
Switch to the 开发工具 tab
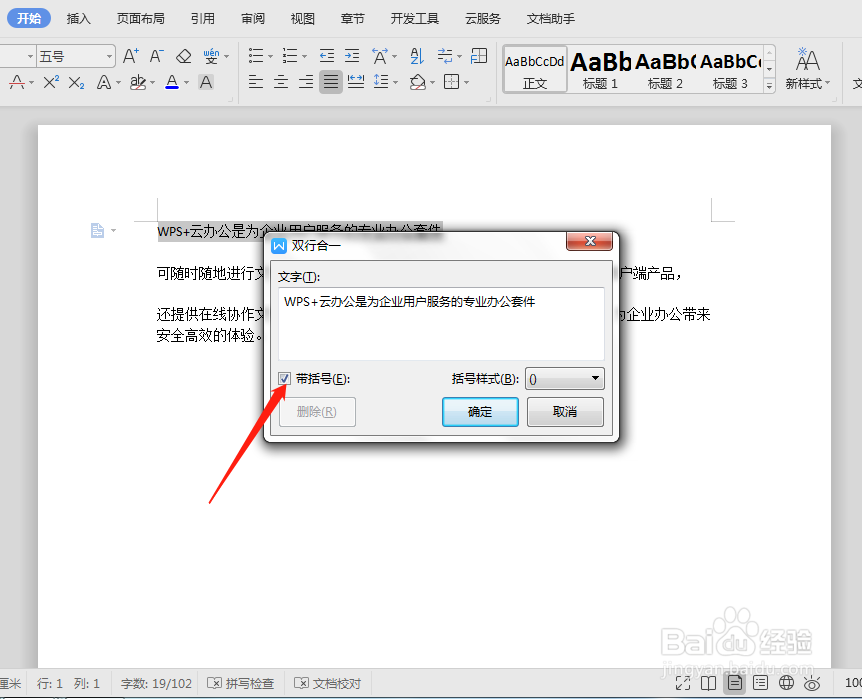415,19
